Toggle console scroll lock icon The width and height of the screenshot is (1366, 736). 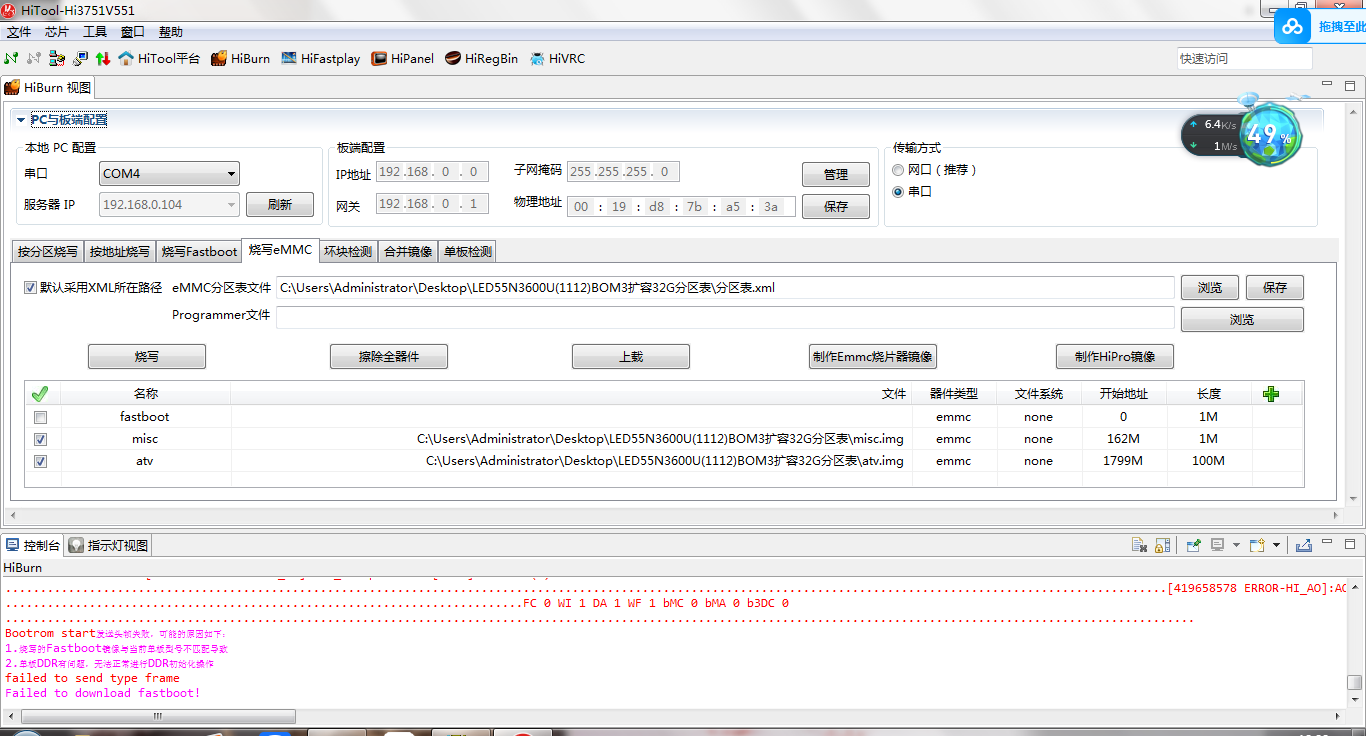pos(1162,545)
